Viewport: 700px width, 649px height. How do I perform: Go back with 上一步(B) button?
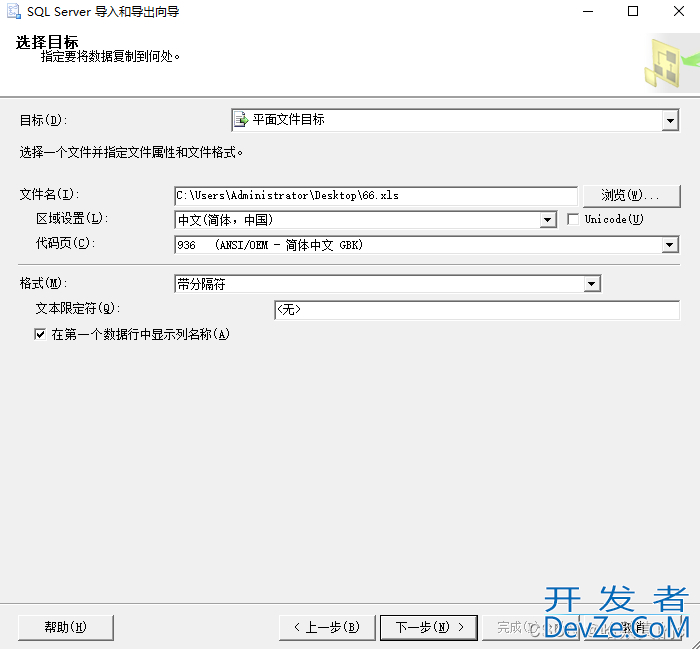[x=327, y=627]
